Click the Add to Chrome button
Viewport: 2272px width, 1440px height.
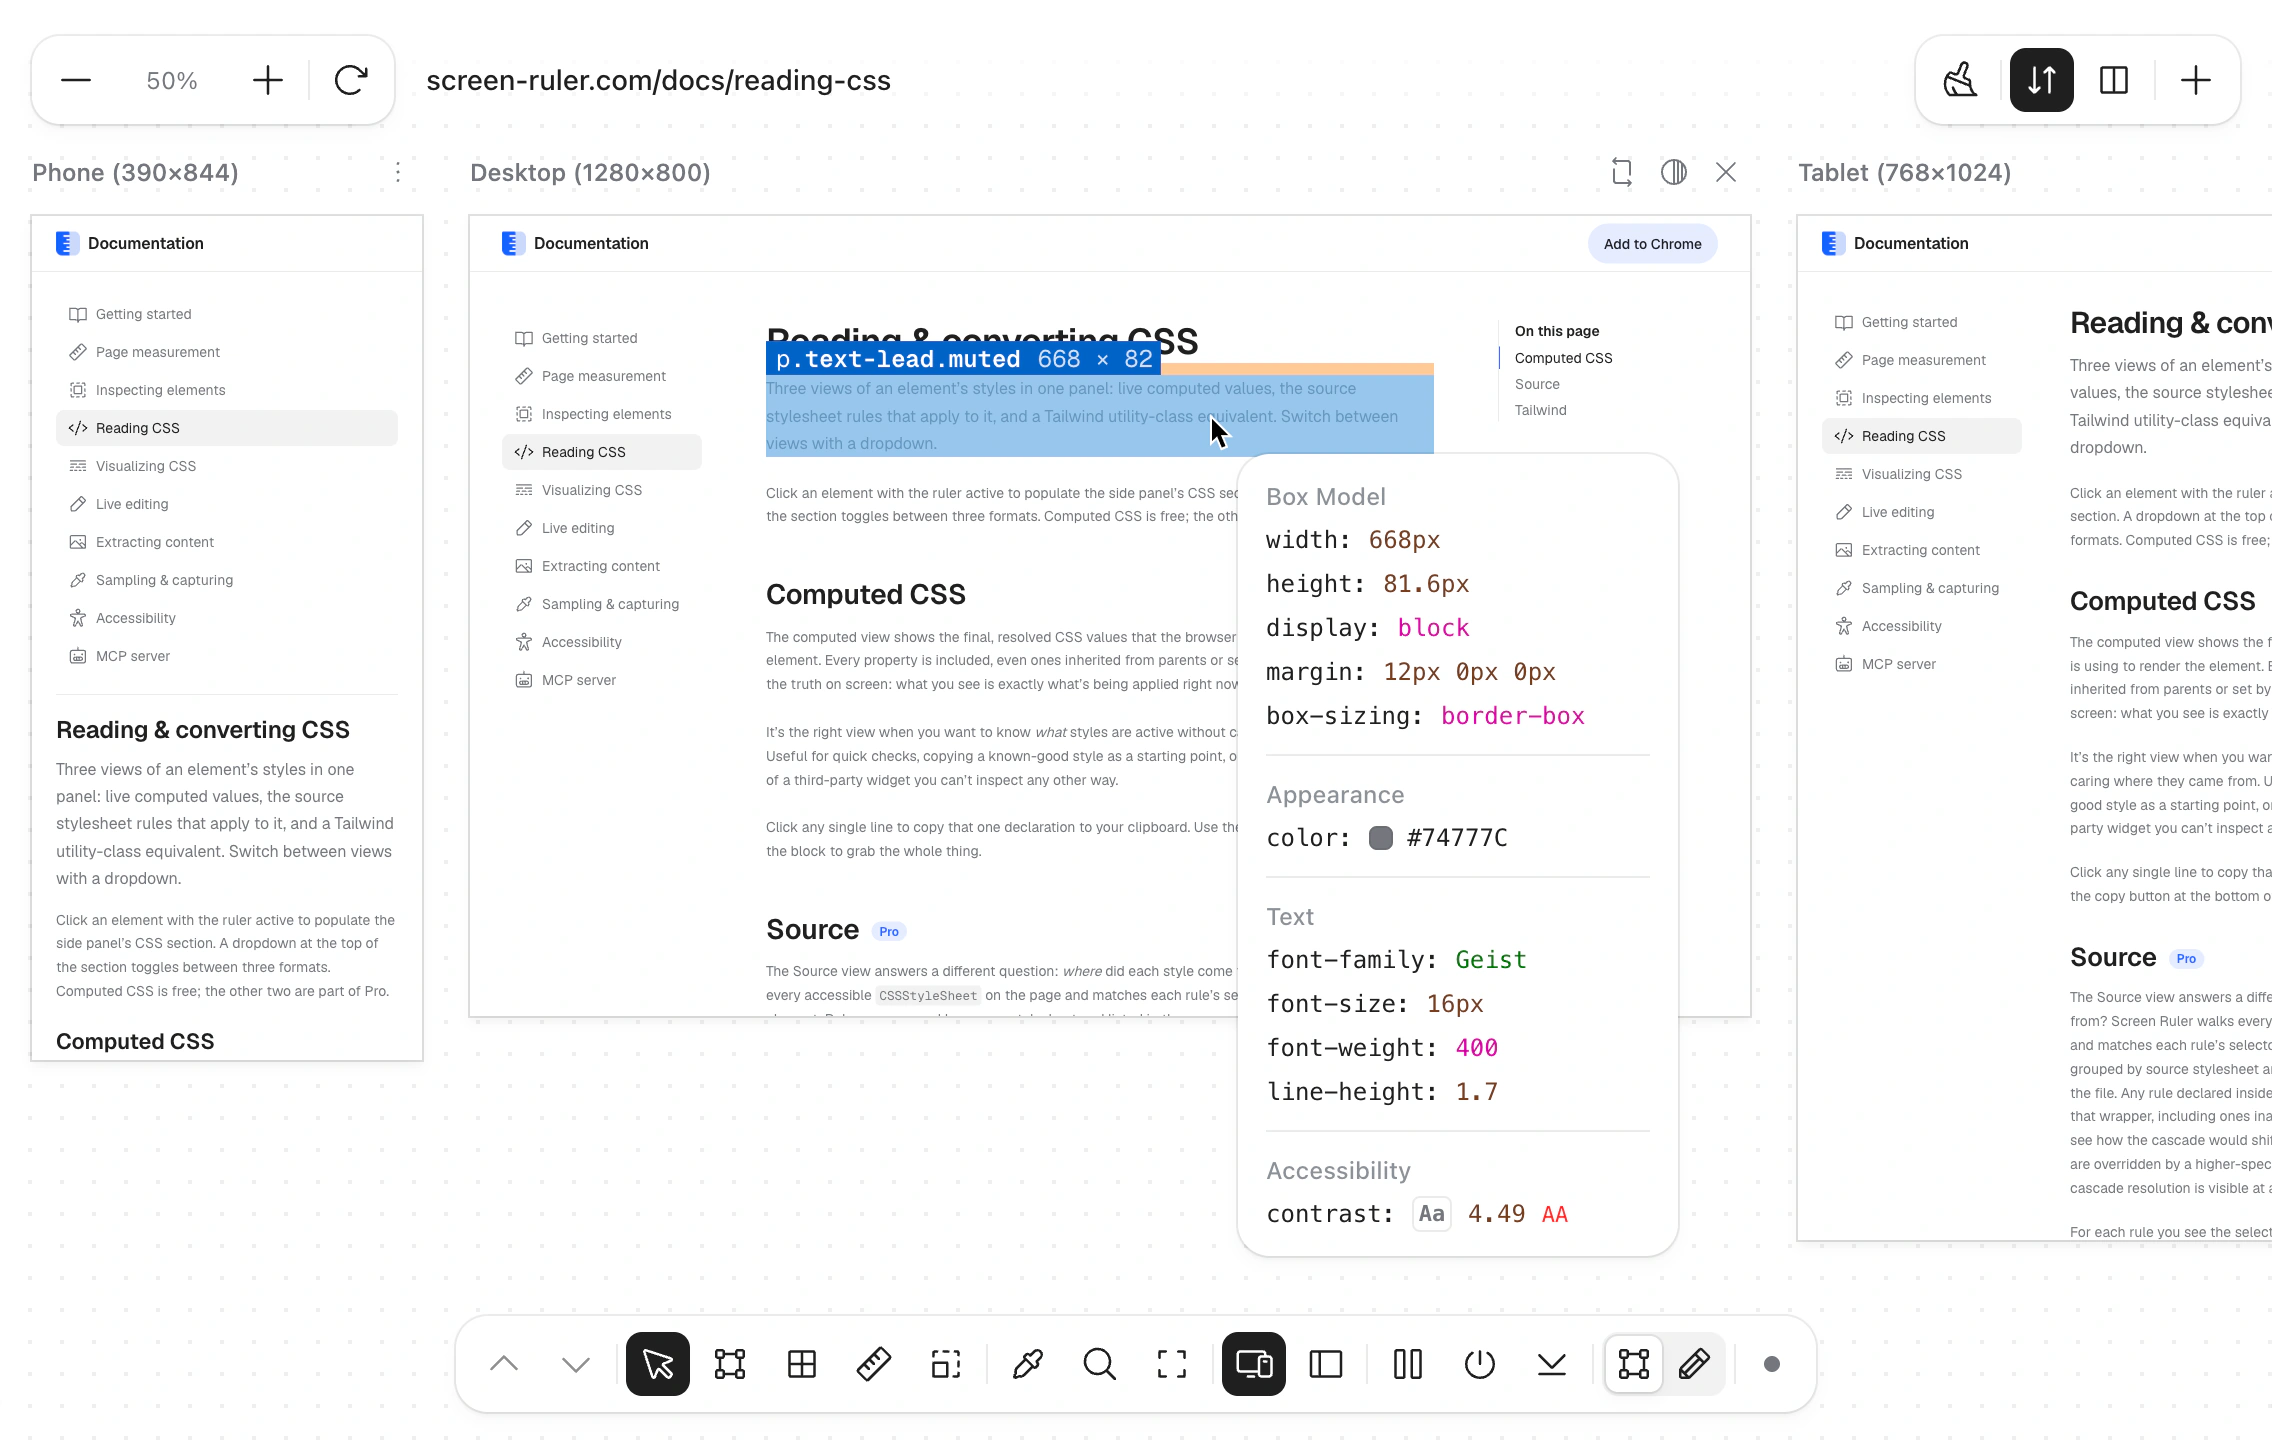coord(1652,244)
